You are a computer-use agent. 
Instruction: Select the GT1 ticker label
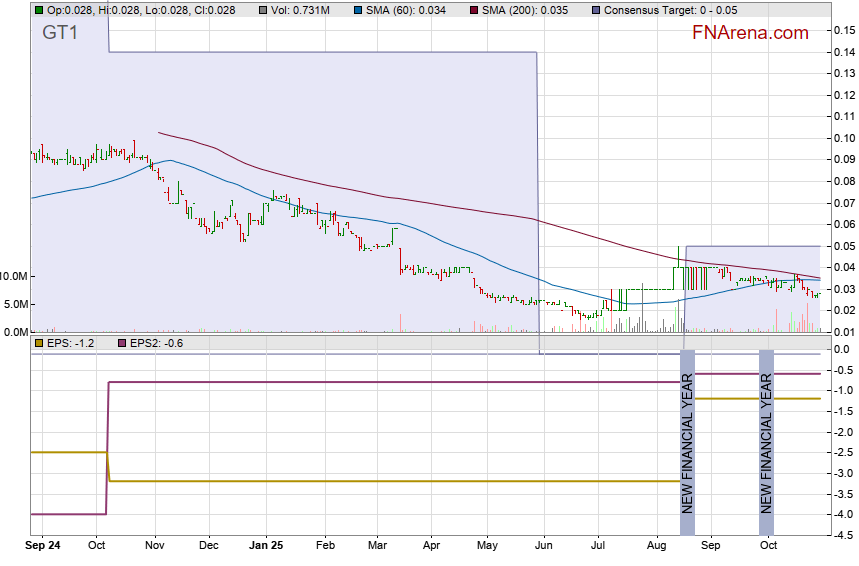(59, 32)
